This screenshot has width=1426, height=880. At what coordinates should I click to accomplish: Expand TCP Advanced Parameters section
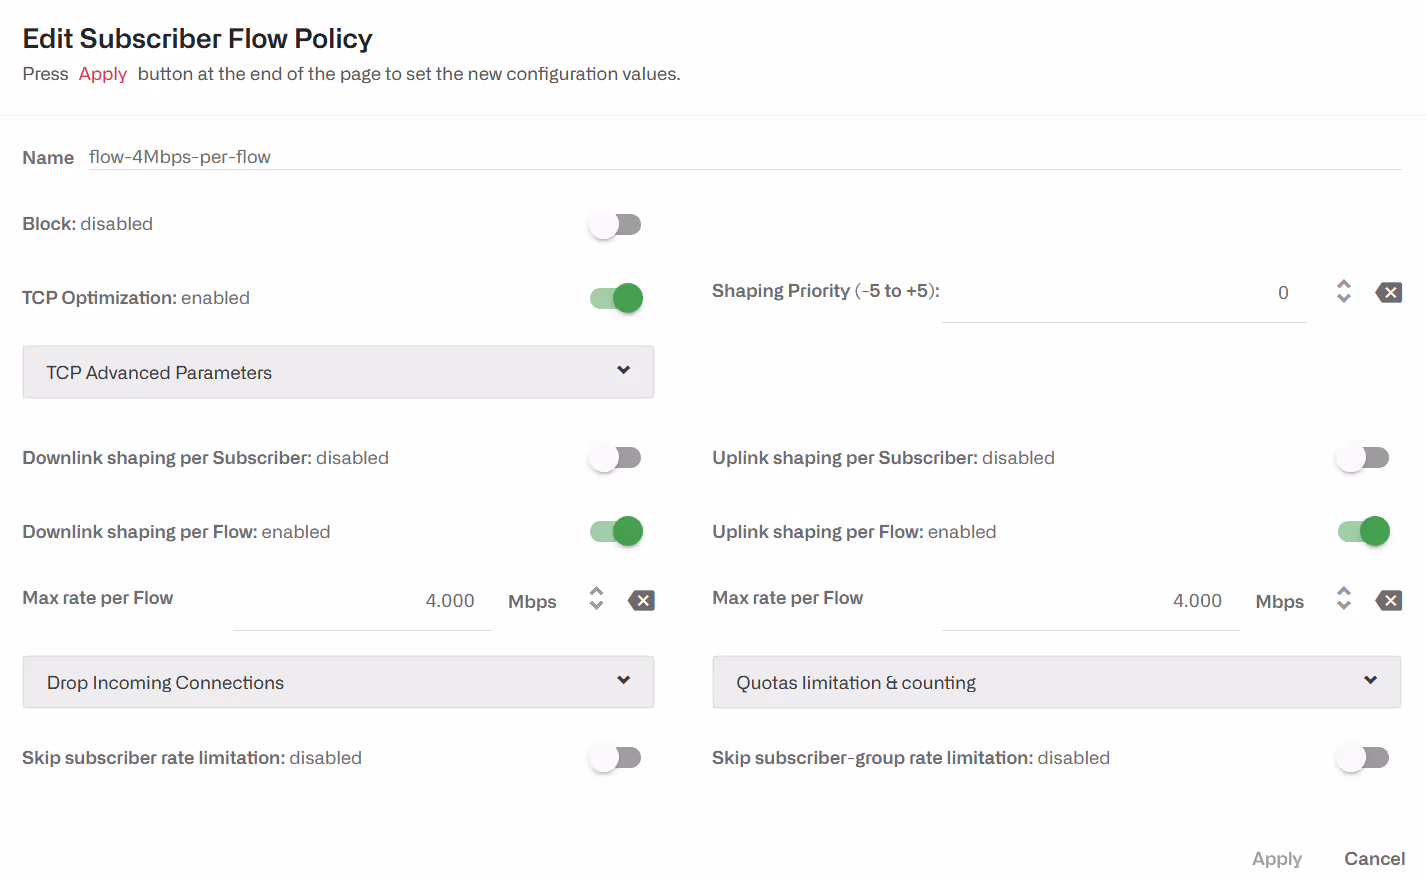point(338,372)
